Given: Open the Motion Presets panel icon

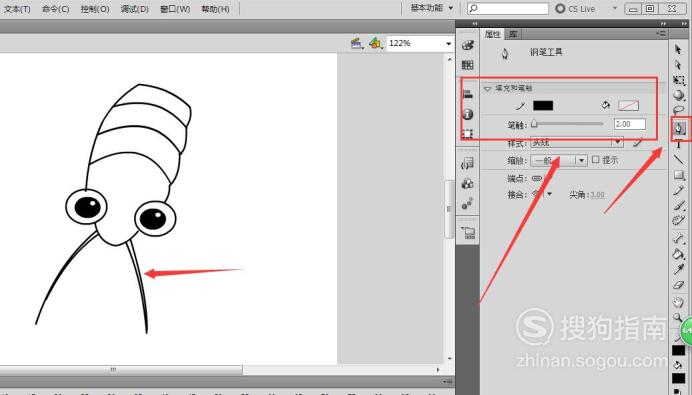Looking at the screenshot, I should (x=468, y=203).
